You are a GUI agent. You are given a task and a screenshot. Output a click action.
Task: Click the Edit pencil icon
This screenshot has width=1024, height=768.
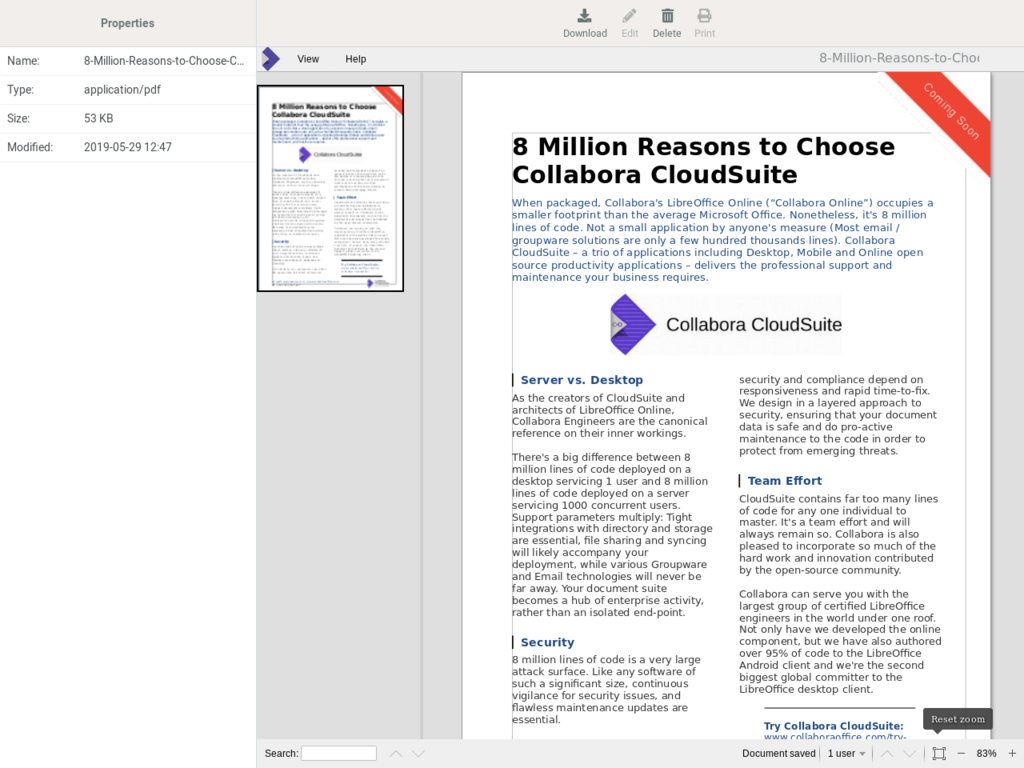tap(629, 16)
